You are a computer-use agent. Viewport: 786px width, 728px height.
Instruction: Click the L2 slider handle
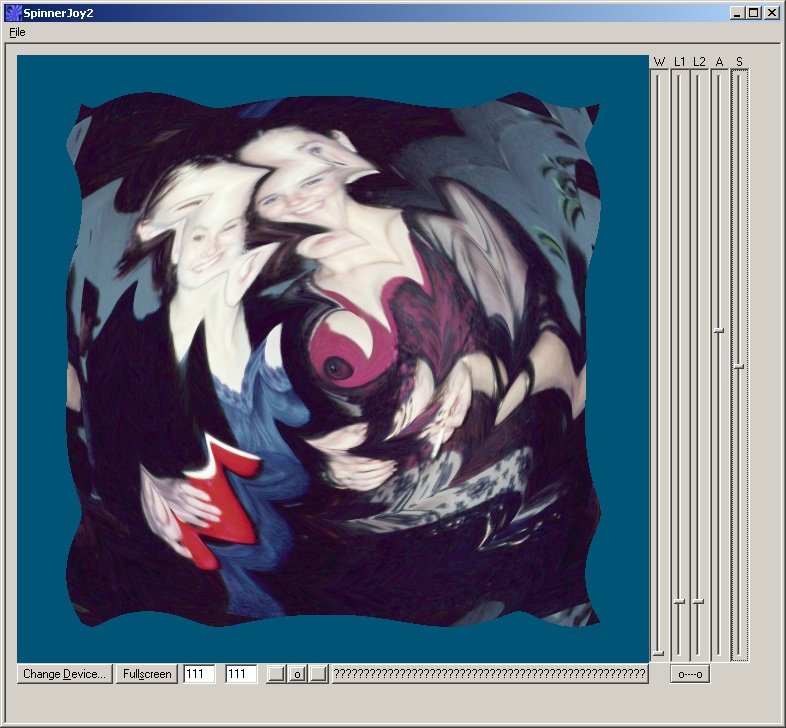pos(699,601)
